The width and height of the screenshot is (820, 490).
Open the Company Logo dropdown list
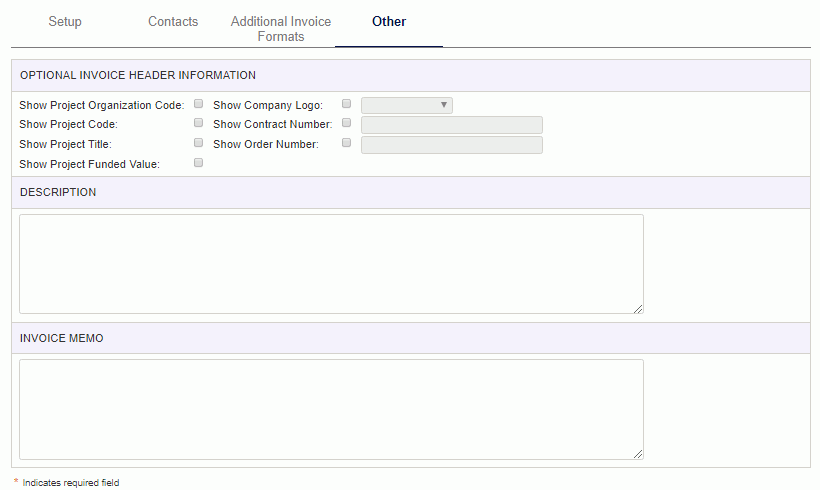[407, 105]
